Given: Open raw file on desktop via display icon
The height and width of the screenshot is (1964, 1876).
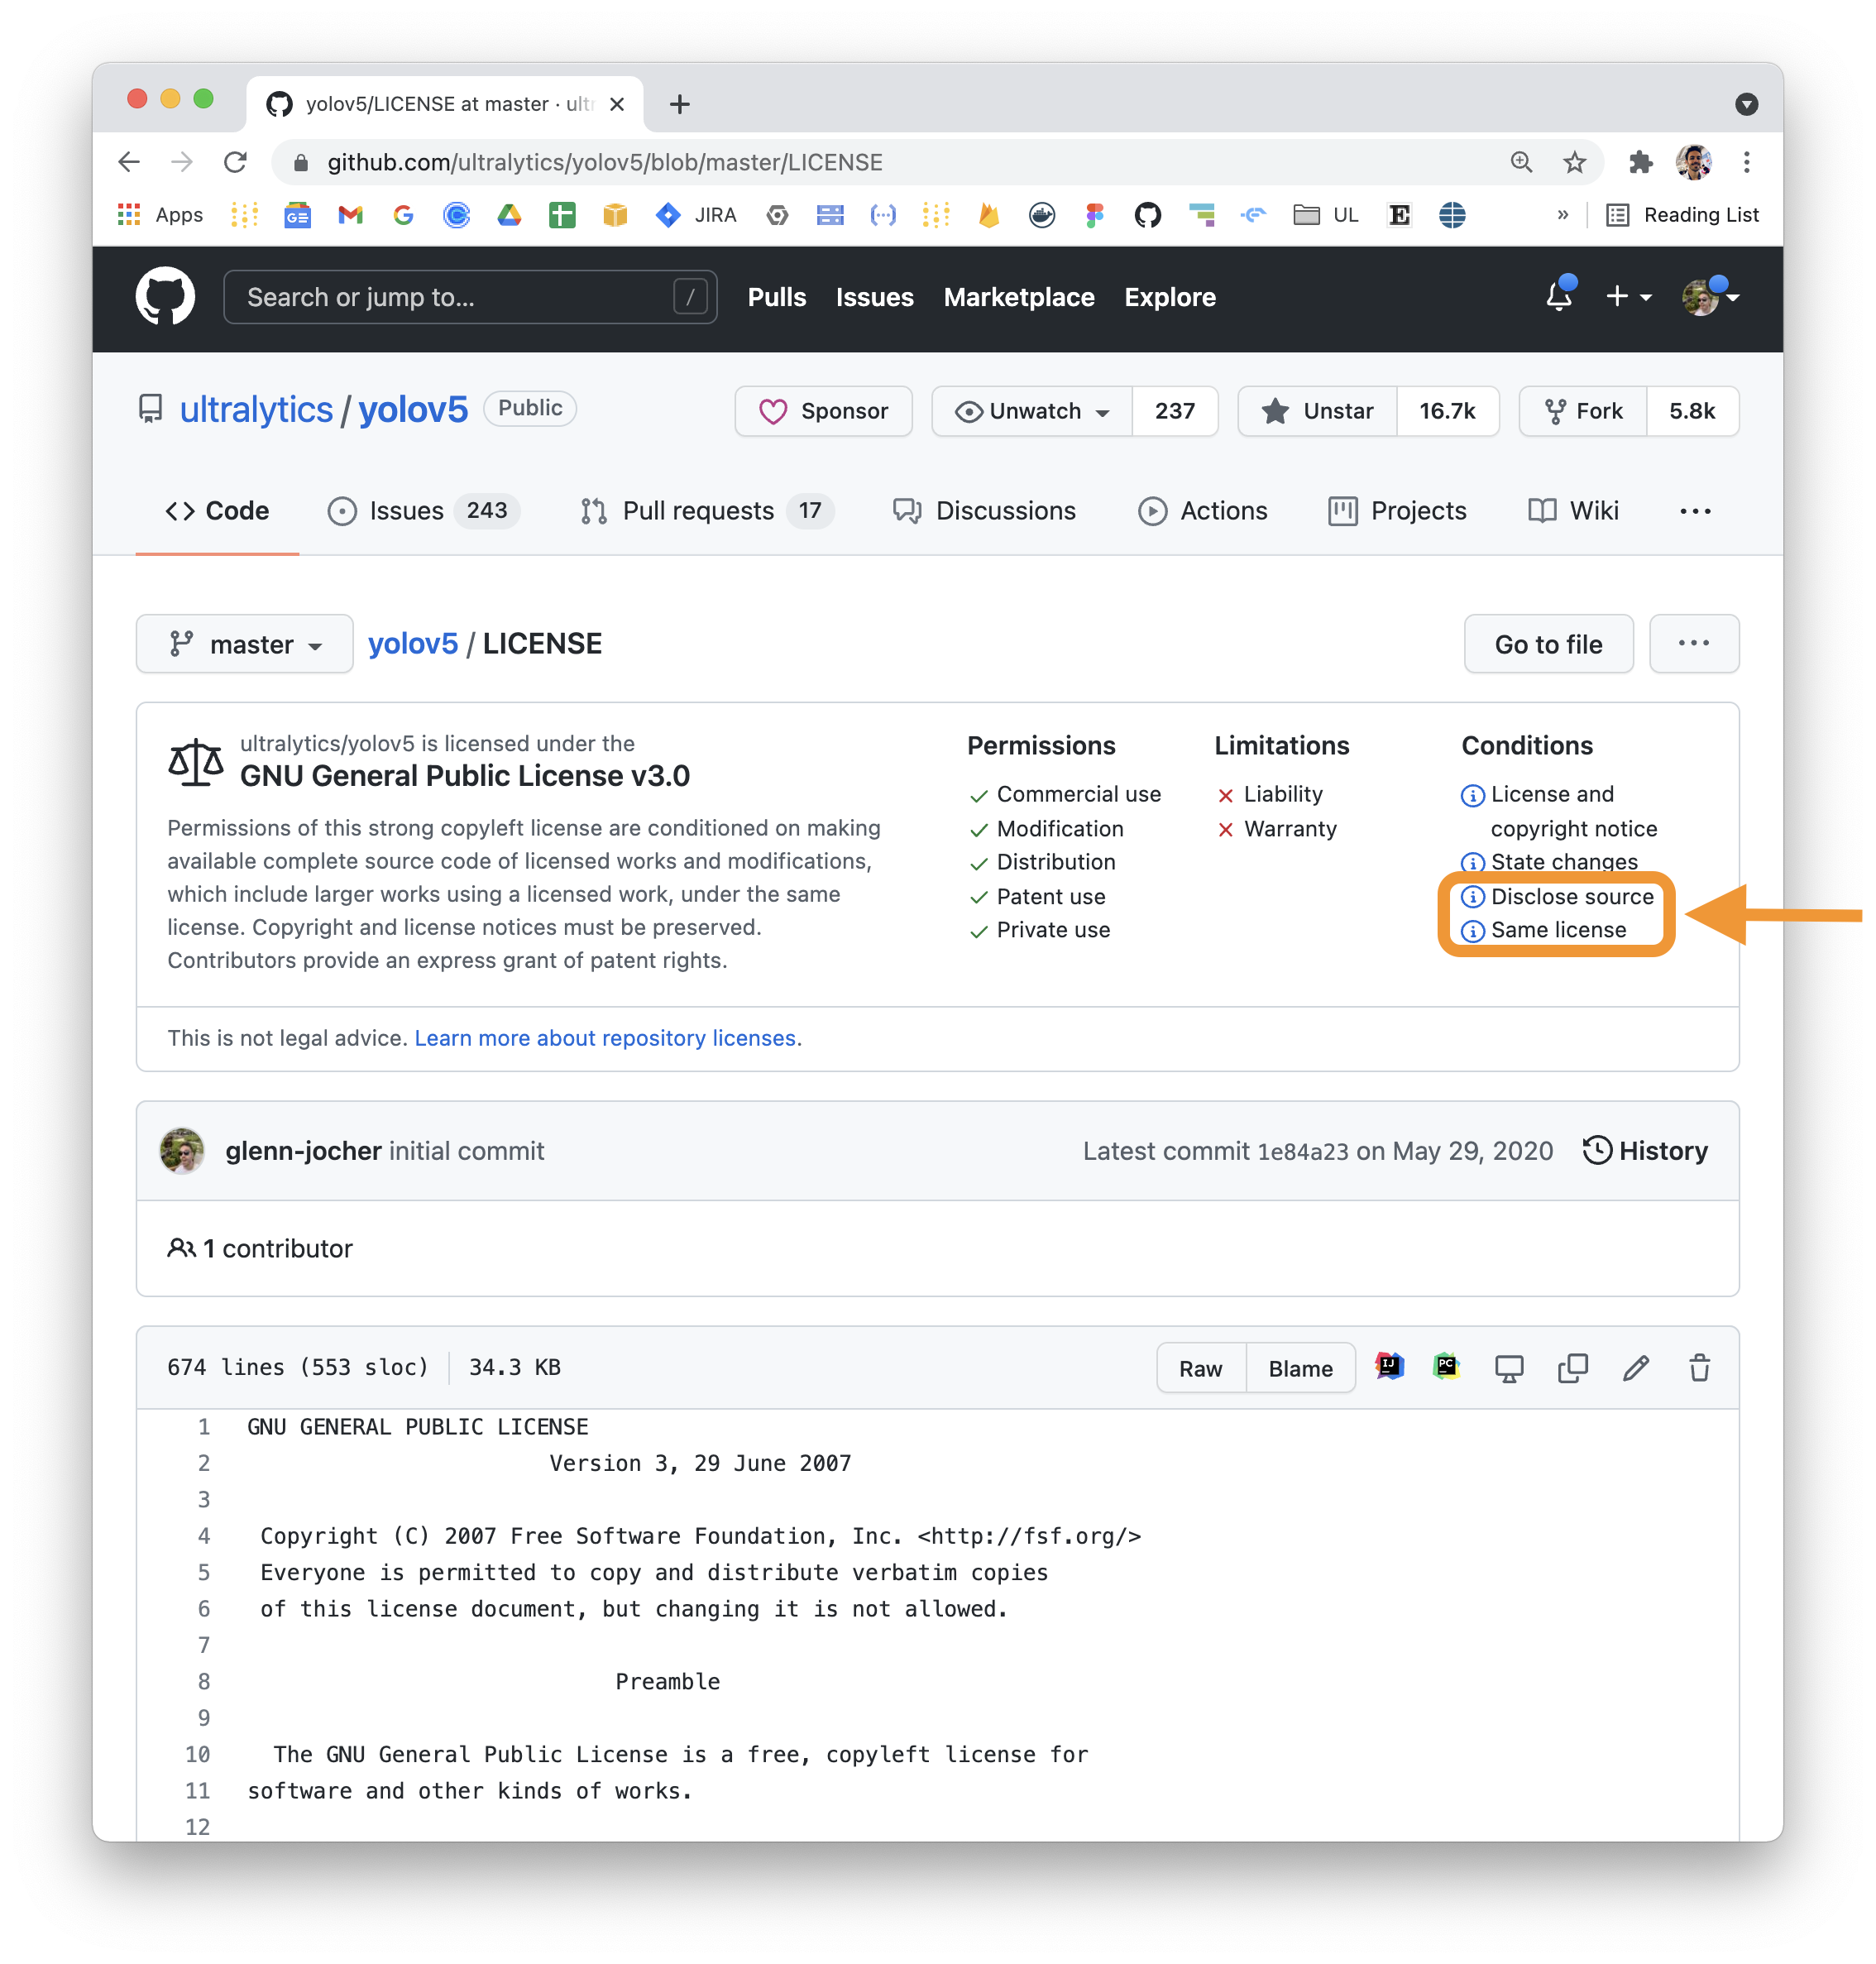Looking at the screenshot, I should 1510,1367.
